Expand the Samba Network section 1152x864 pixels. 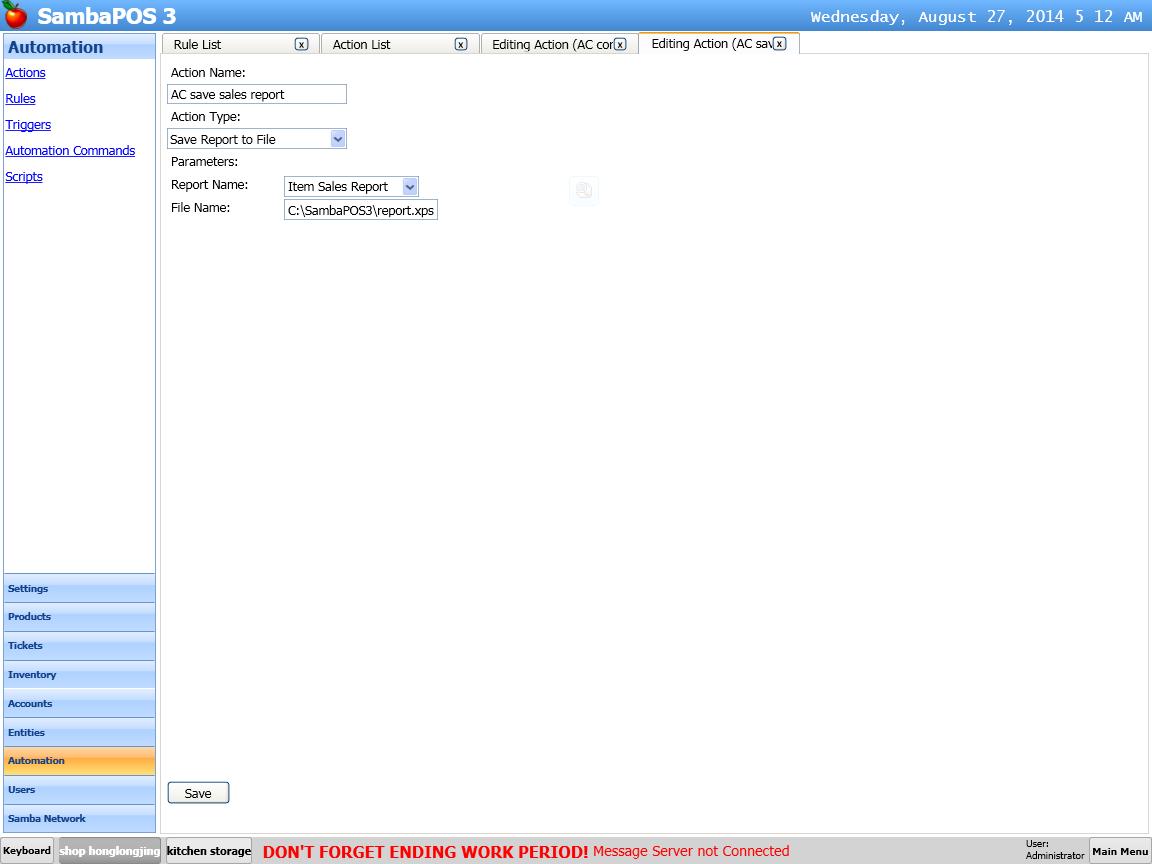(78, 818)
